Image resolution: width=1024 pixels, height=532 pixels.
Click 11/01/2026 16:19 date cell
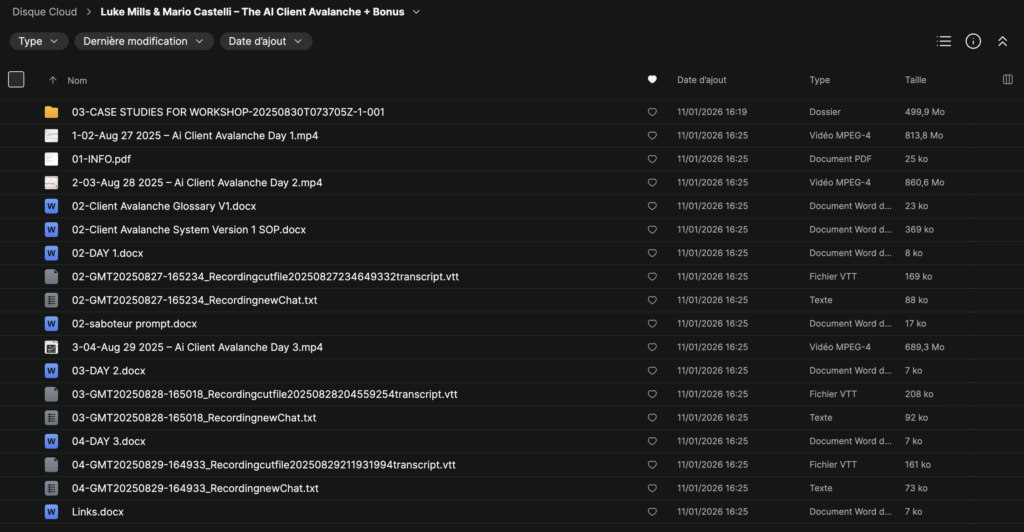coord(712,112)
